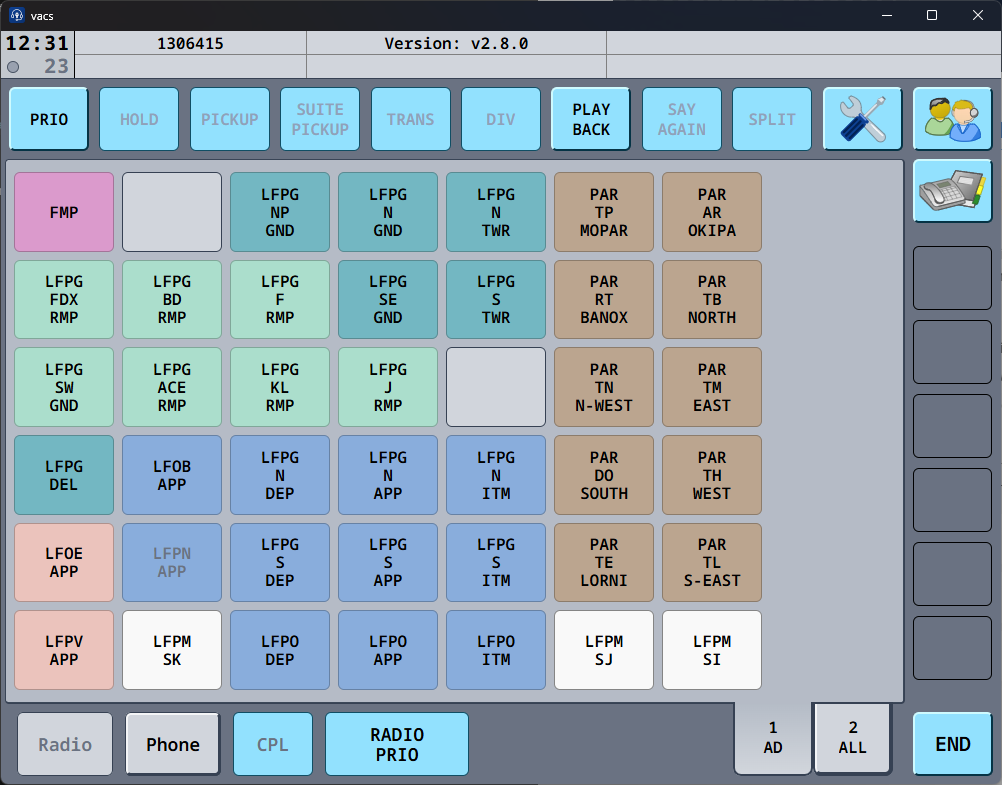Open the settings wrench and screwdriver icon
This screenshot has width=1002, height=785.
point(862,119)
